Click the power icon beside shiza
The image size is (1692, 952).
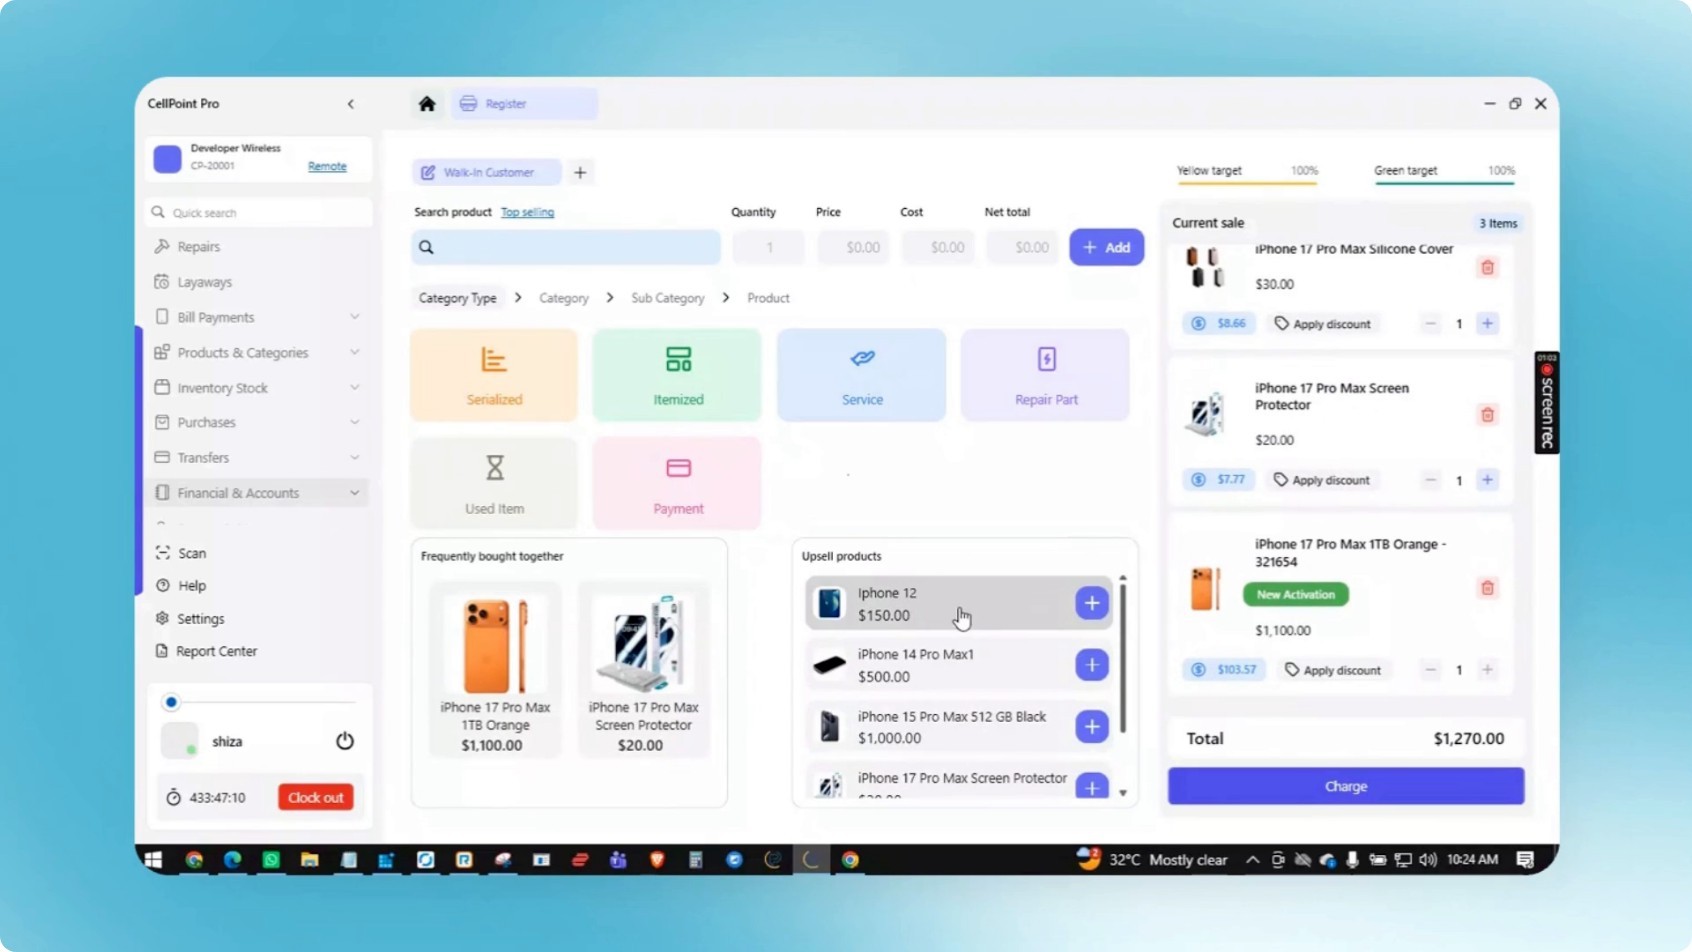pos(345,741)
